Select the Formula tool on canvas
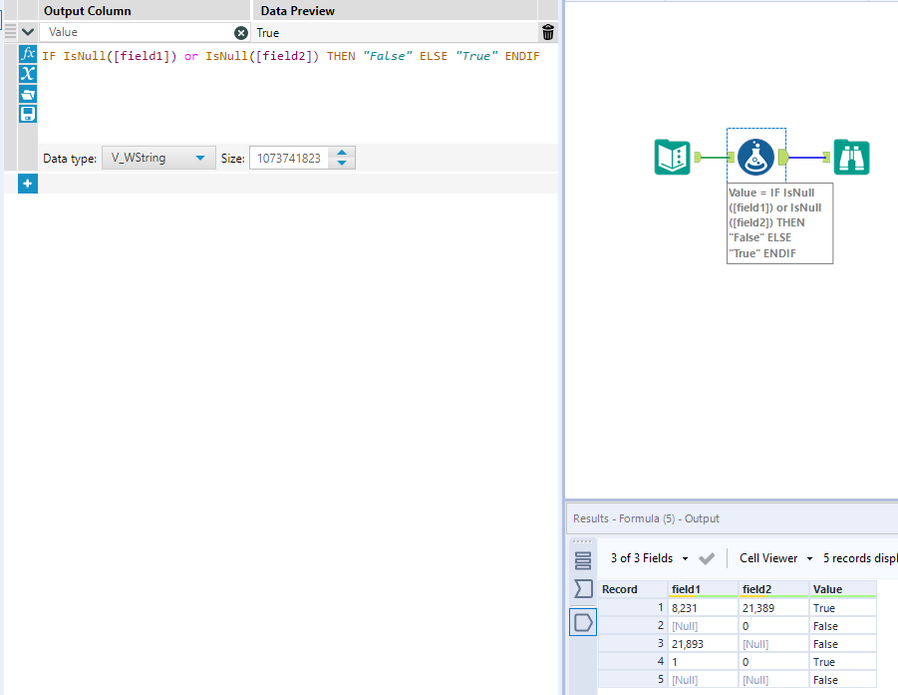The image size is (898, 695). (x=756, y=157)
